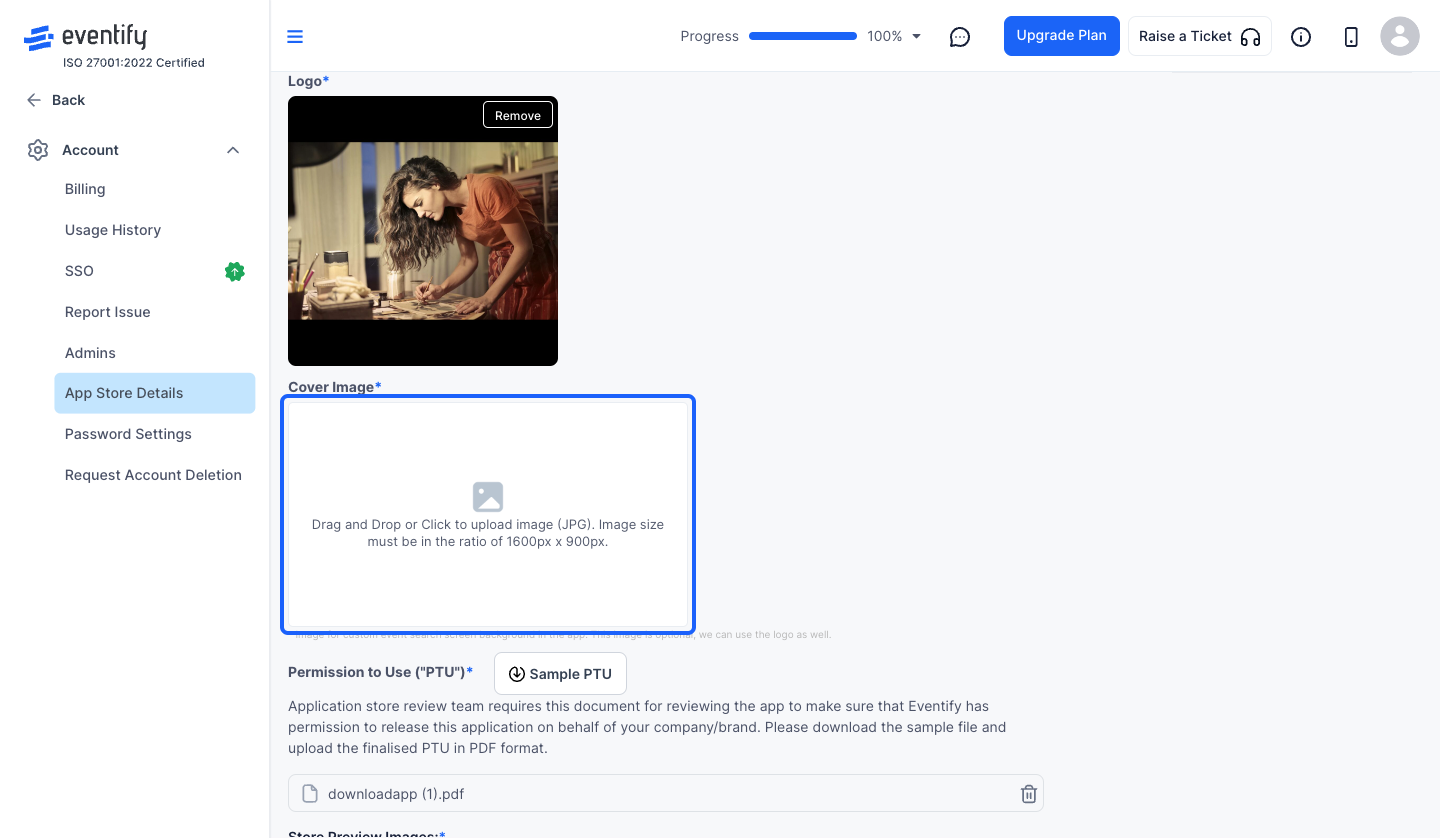Click the Cover Image upload area

tap(488, 515)
